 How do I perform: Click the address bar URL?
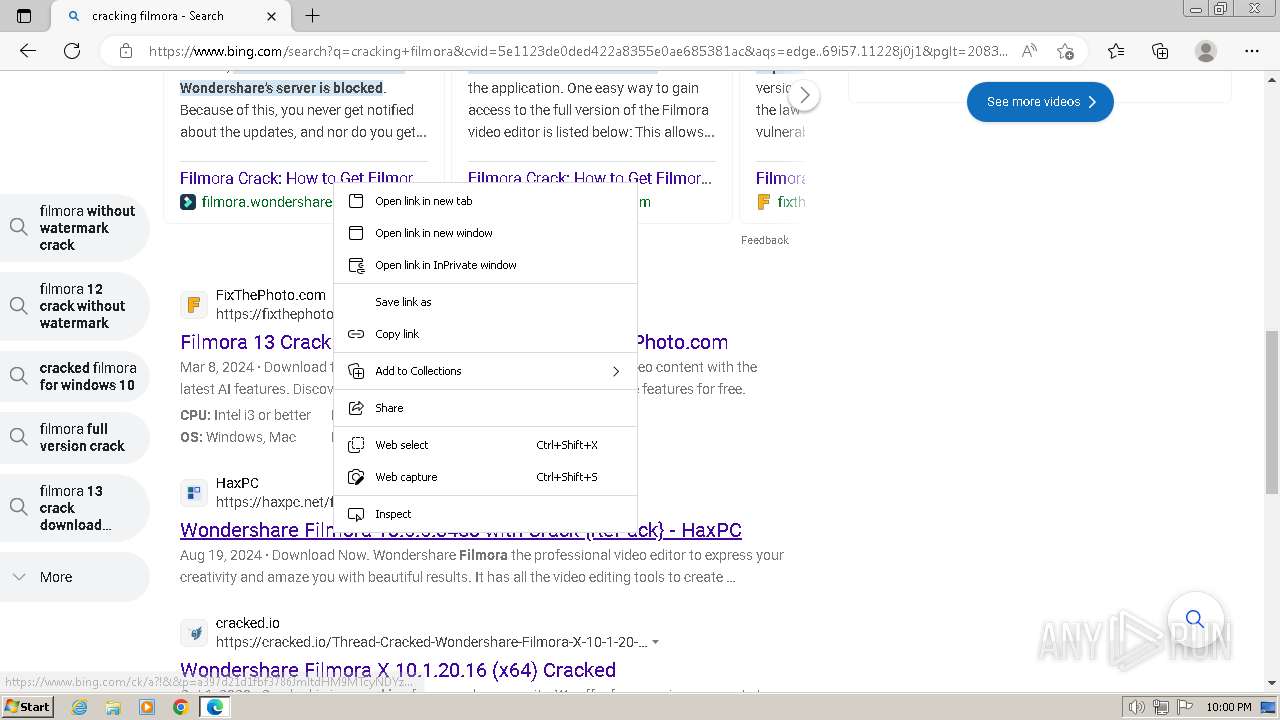(x=578, y=51)
